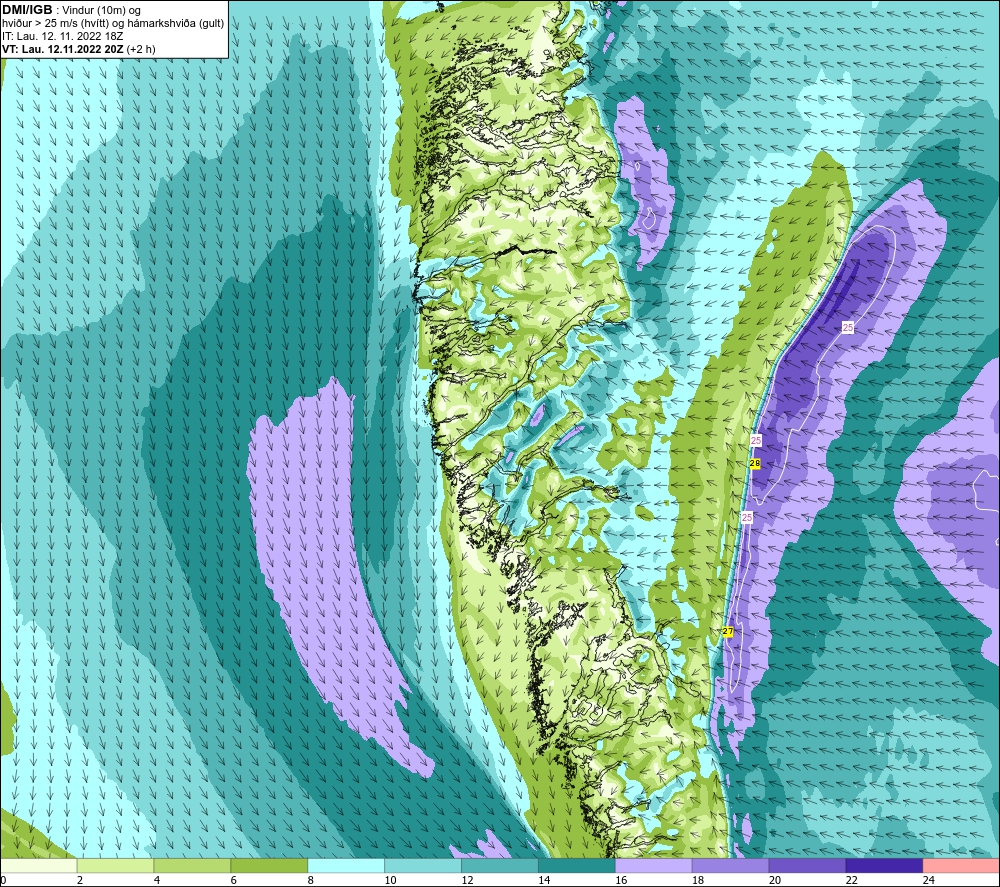Click the '14' tick label on the color scale
This screenshot has width=1000, height=887.
pos(544,880)
